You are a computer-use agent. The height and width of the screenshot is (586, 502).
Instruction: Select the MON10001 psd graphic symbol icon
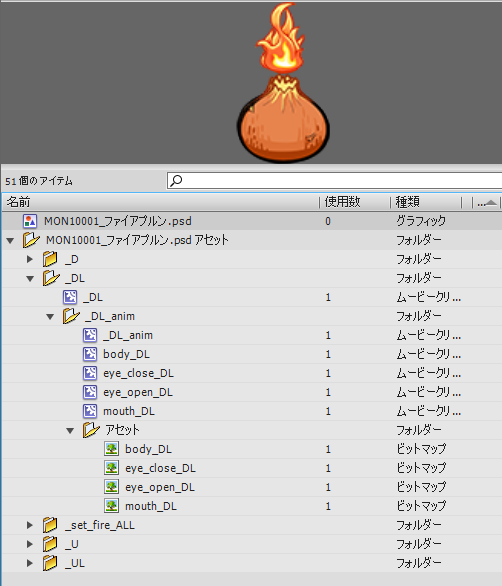pos(30,221)
